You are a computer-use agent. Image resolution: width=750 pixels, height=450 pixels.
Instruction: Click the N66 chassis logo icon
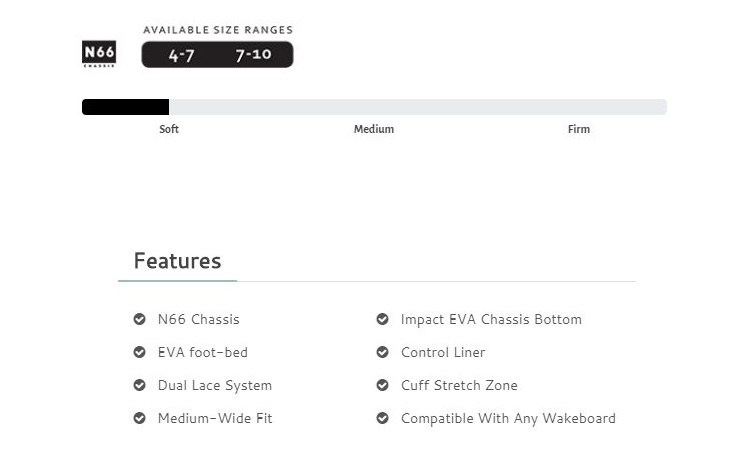[99, 54]
